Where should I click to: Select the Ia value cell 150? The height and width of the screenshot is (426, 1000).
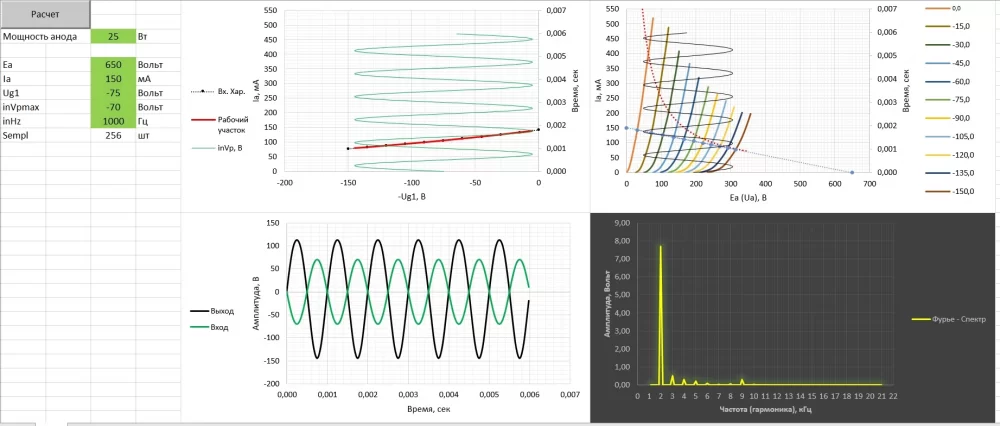click(x=112, y=78)
